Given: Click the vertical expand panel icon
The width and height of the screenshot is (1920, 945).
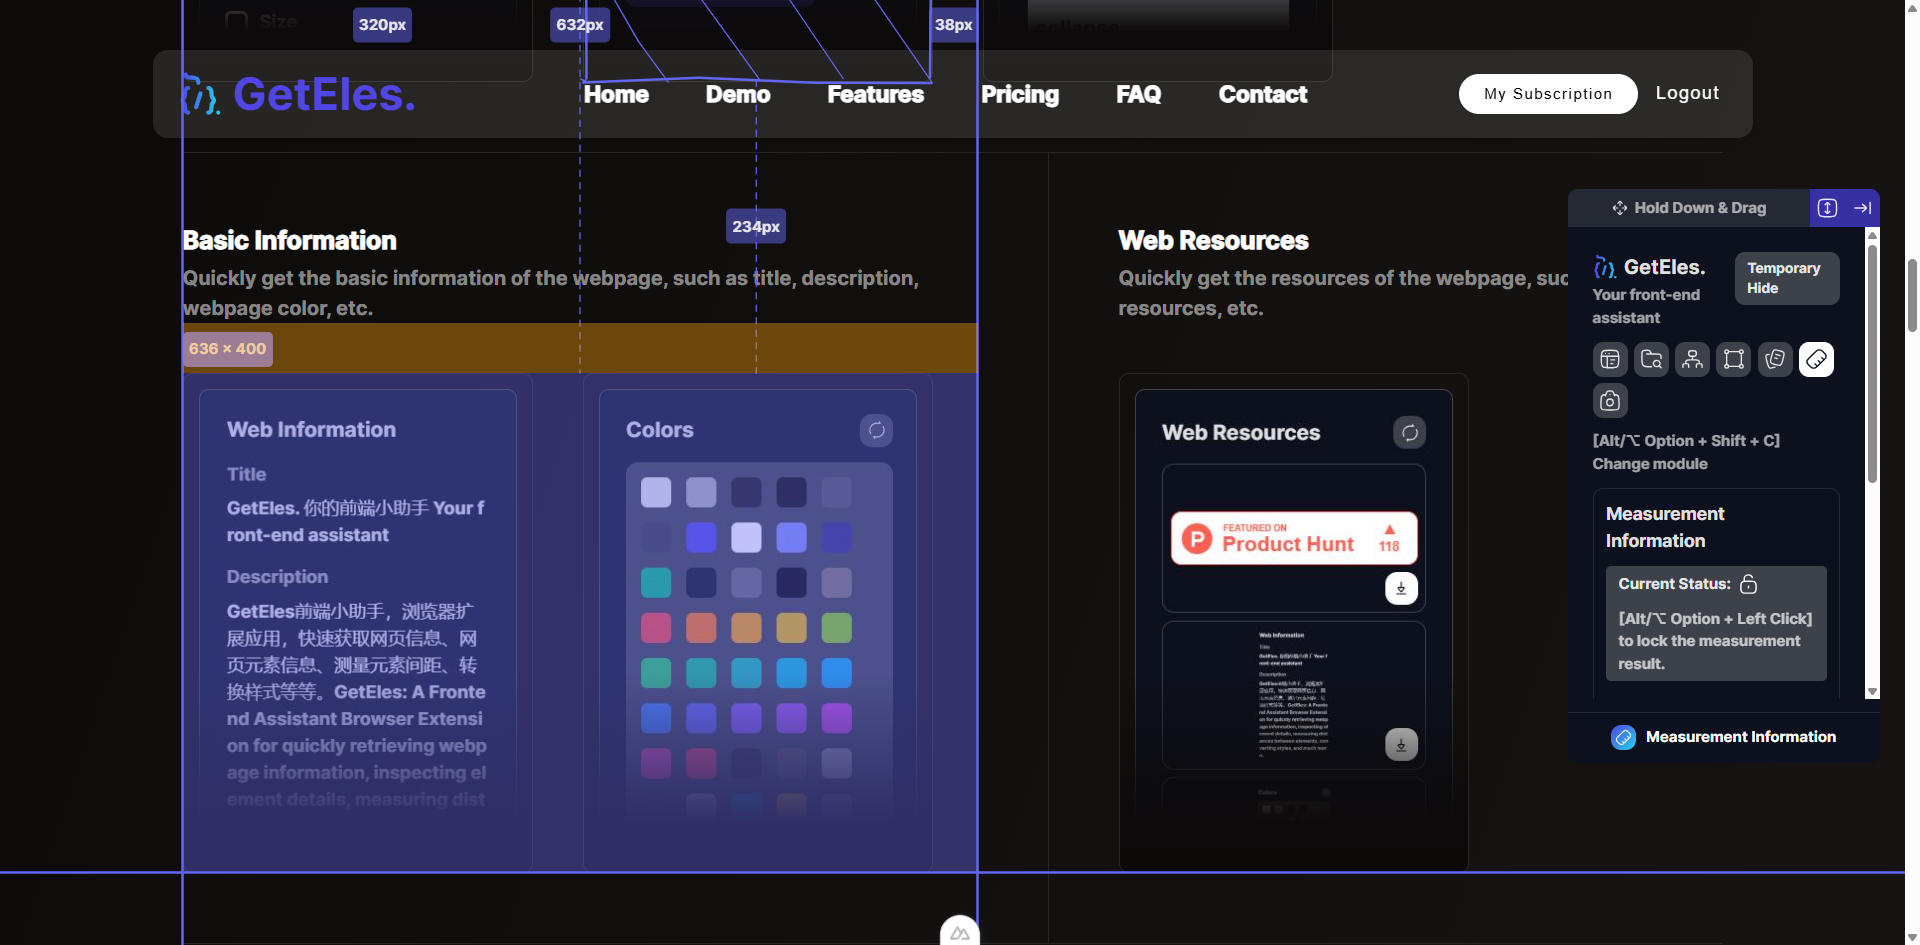Looking at the screenshot, I should pyautogui.click(x=1827, y=208).
